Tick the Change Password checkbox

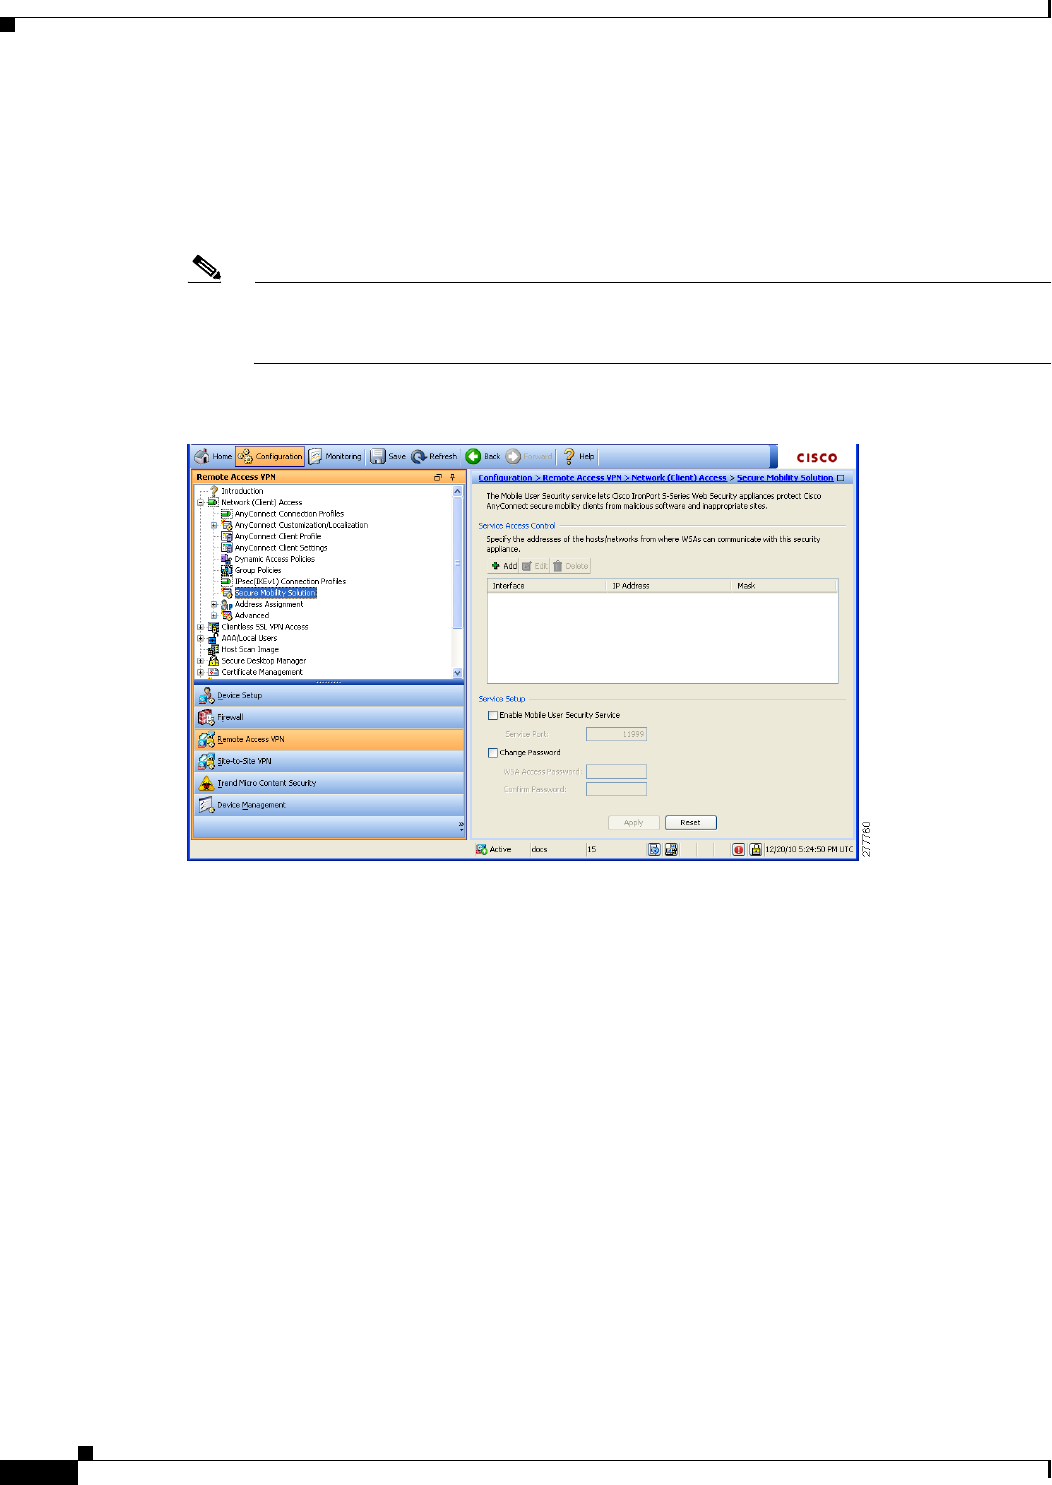pos(493,753)
